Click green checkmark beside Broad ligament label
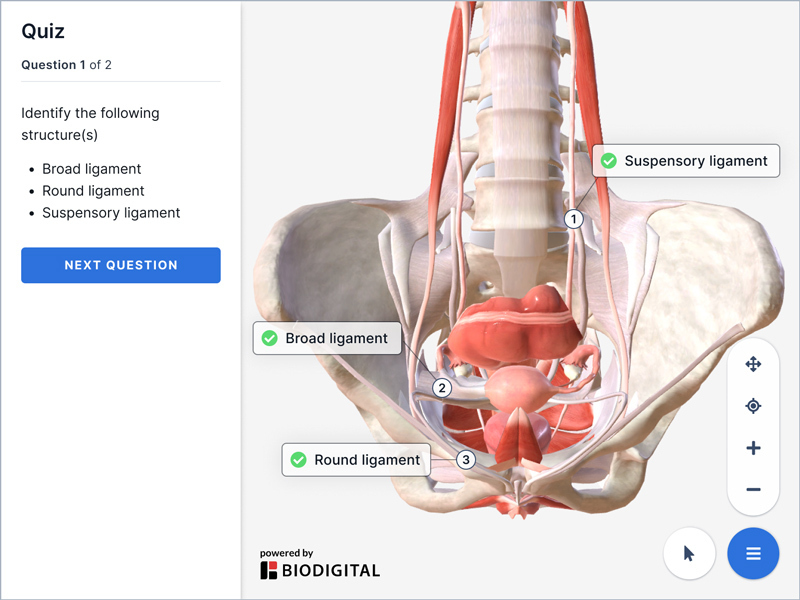The image size is (800, 600). click(x=269, y=338)
